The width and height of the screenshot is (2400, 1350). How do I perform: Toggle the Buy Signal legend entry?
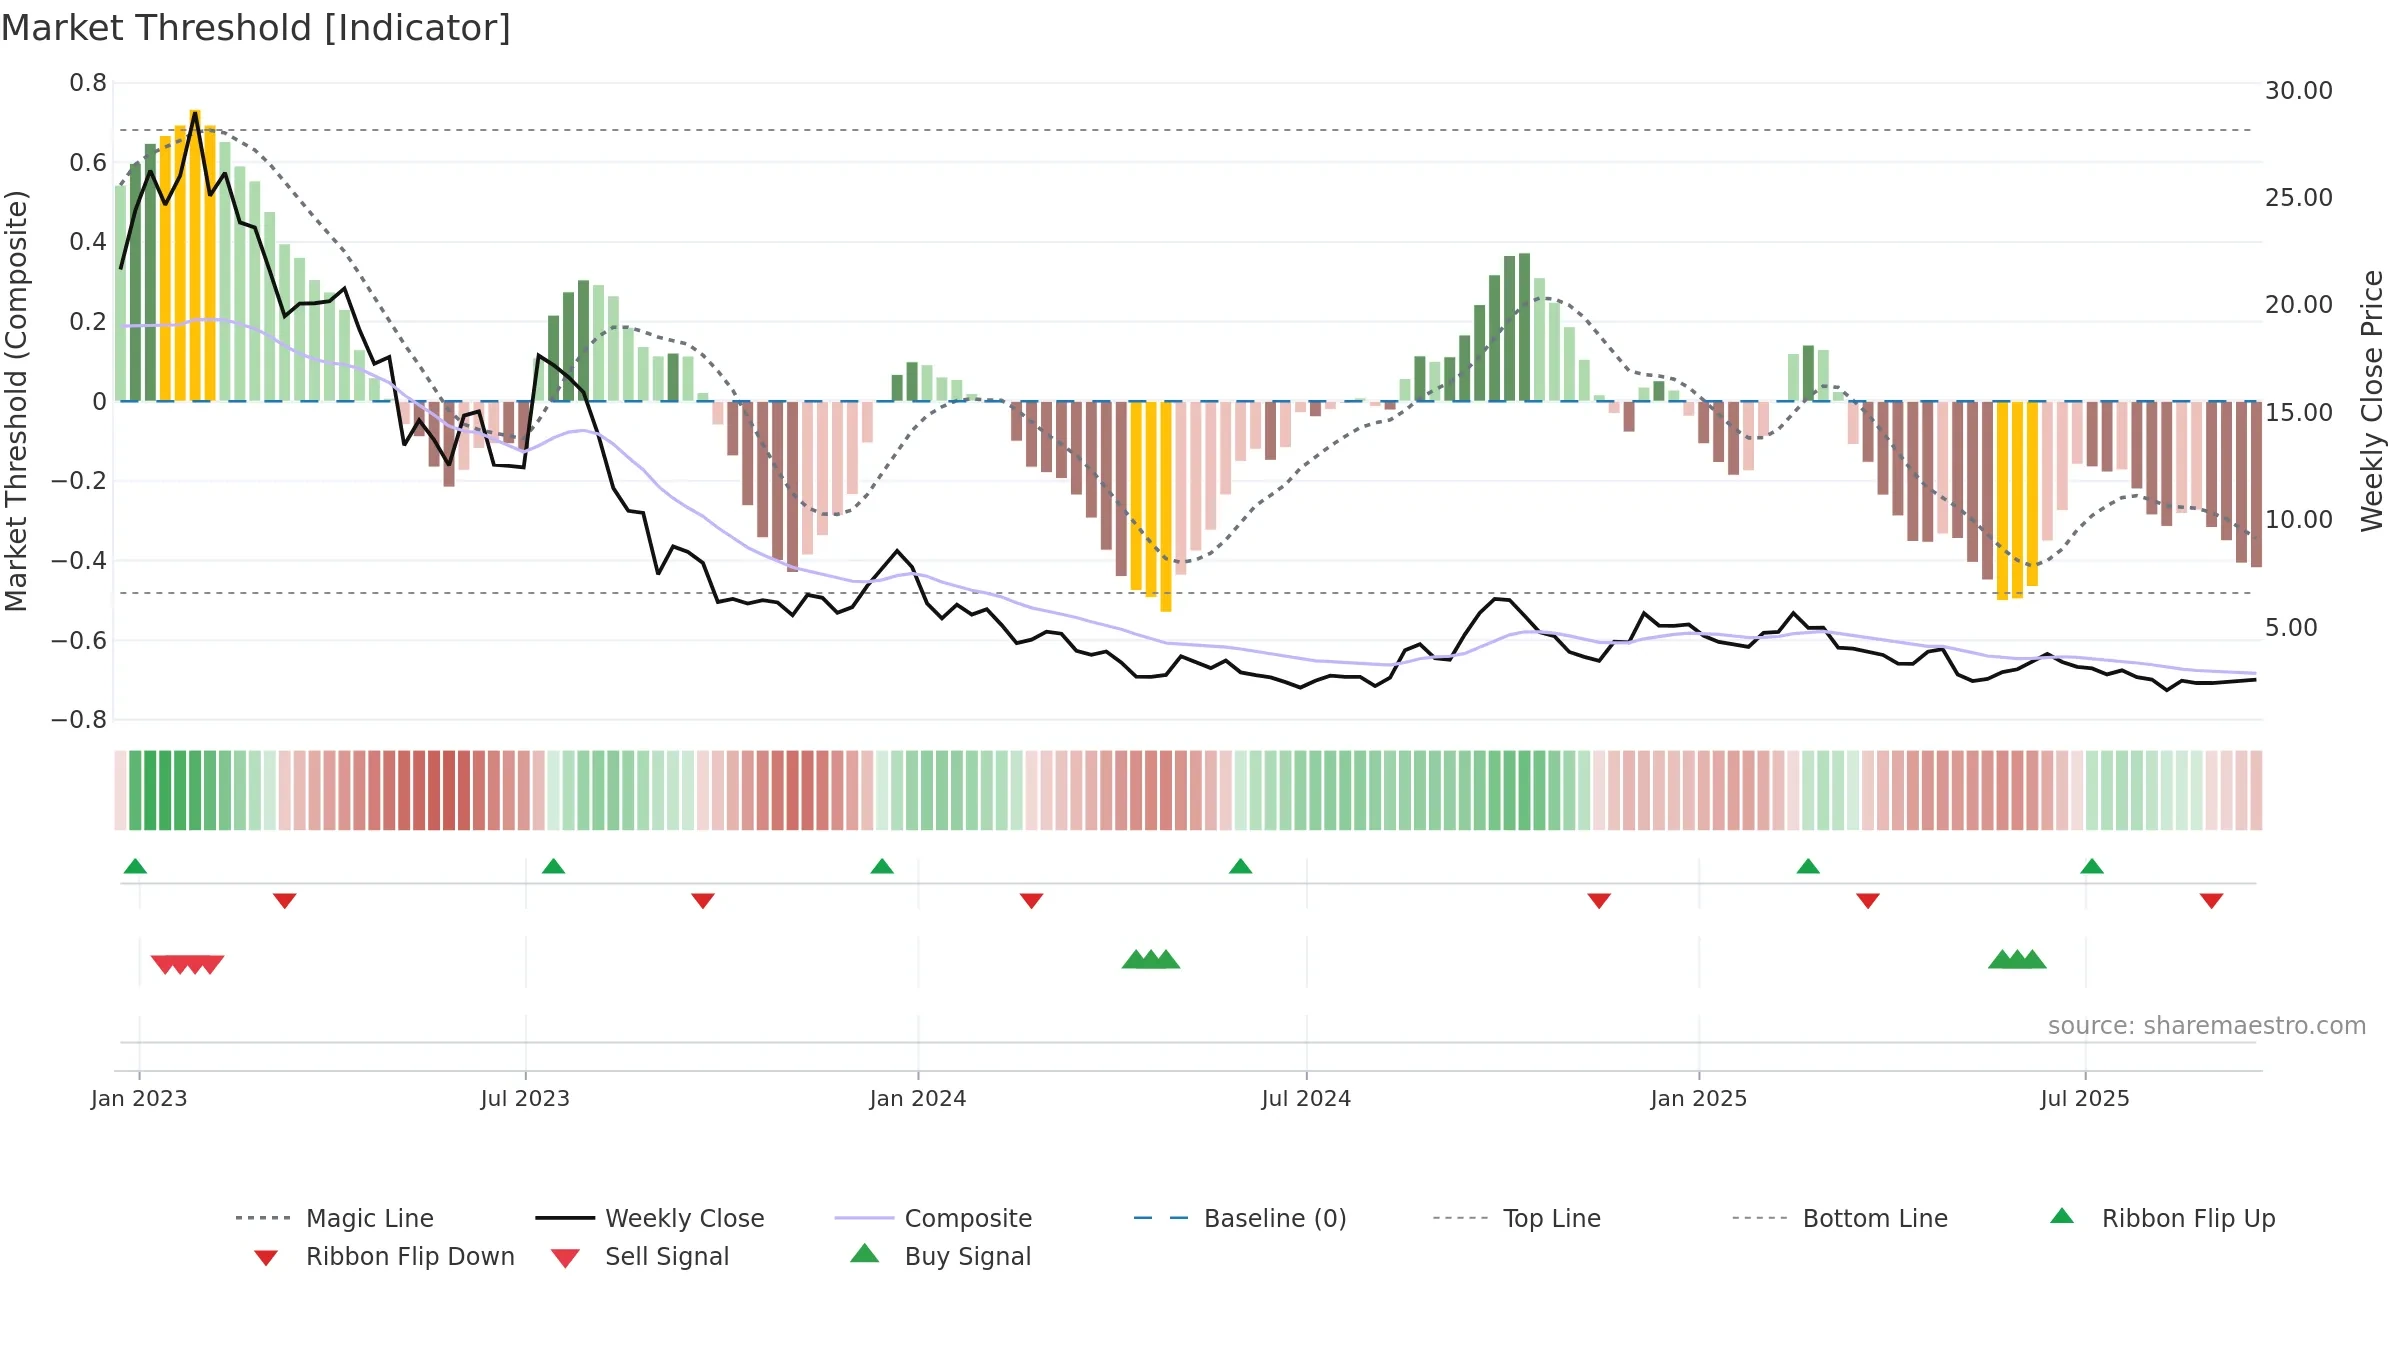coord(940,1256)
